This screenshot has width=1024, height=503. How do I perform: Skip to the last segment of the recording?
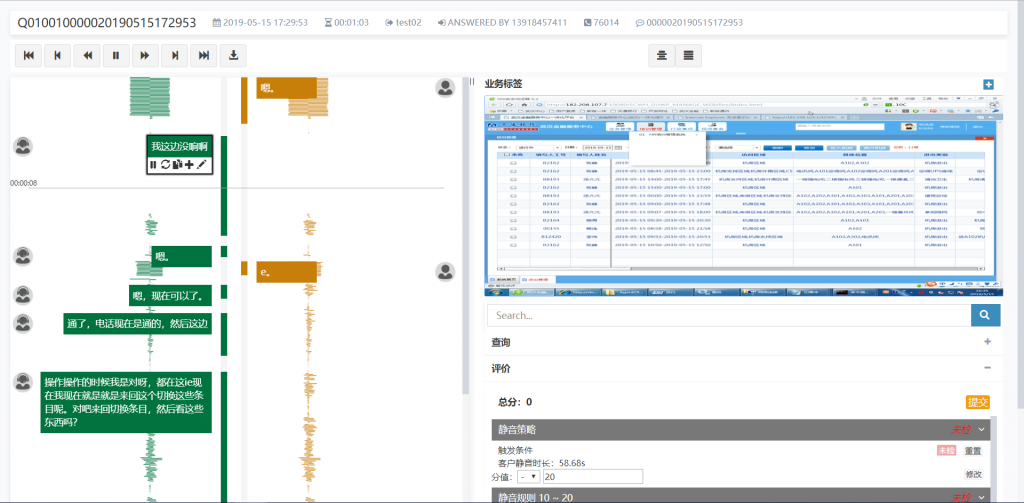coord(204,56)
